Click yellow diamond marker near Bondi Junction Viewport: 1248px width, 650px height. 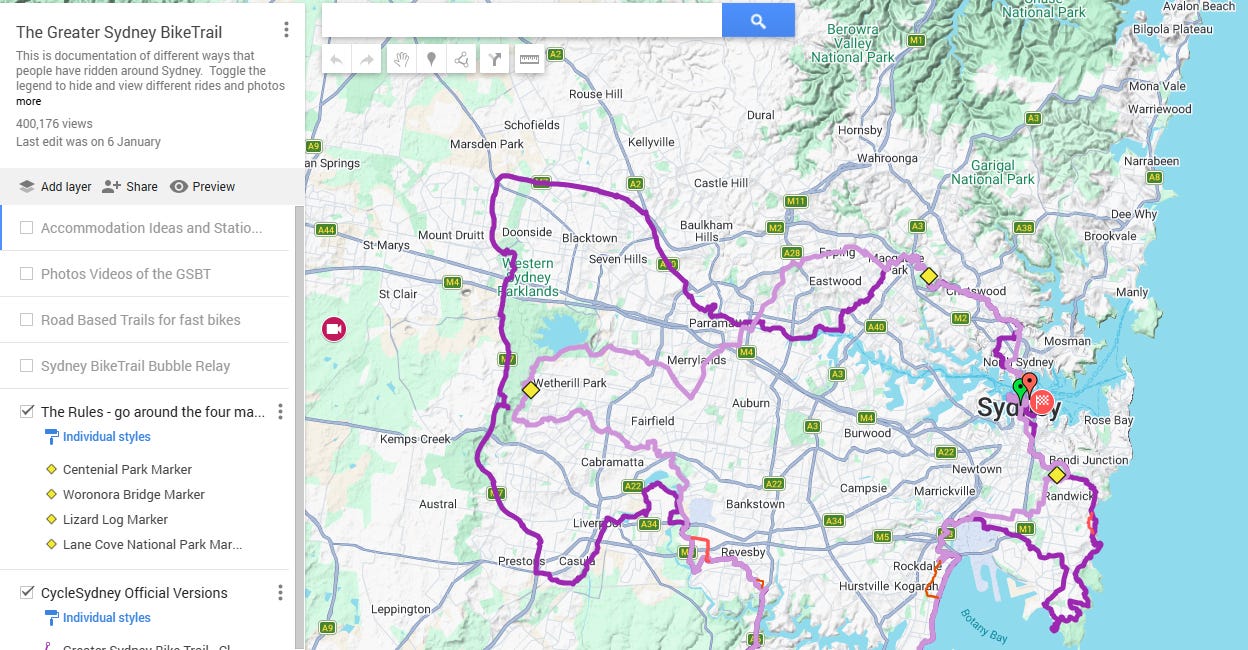pyautogui.click(x=1057, y=474)
